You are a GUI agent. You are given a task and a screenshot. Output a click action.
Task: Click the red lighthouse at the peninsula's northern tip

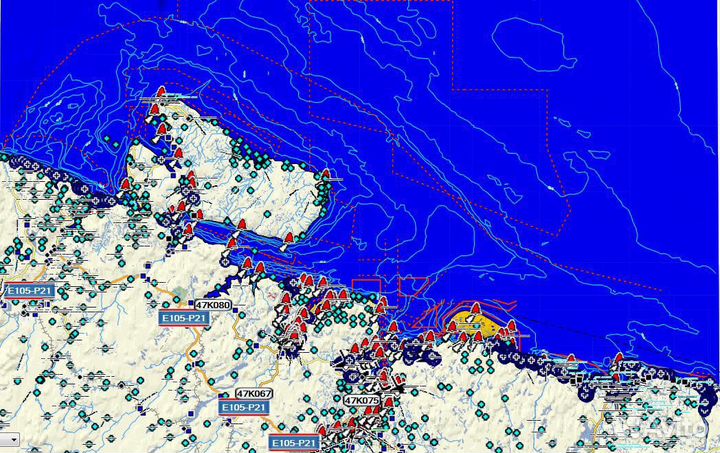pos(160,93)
